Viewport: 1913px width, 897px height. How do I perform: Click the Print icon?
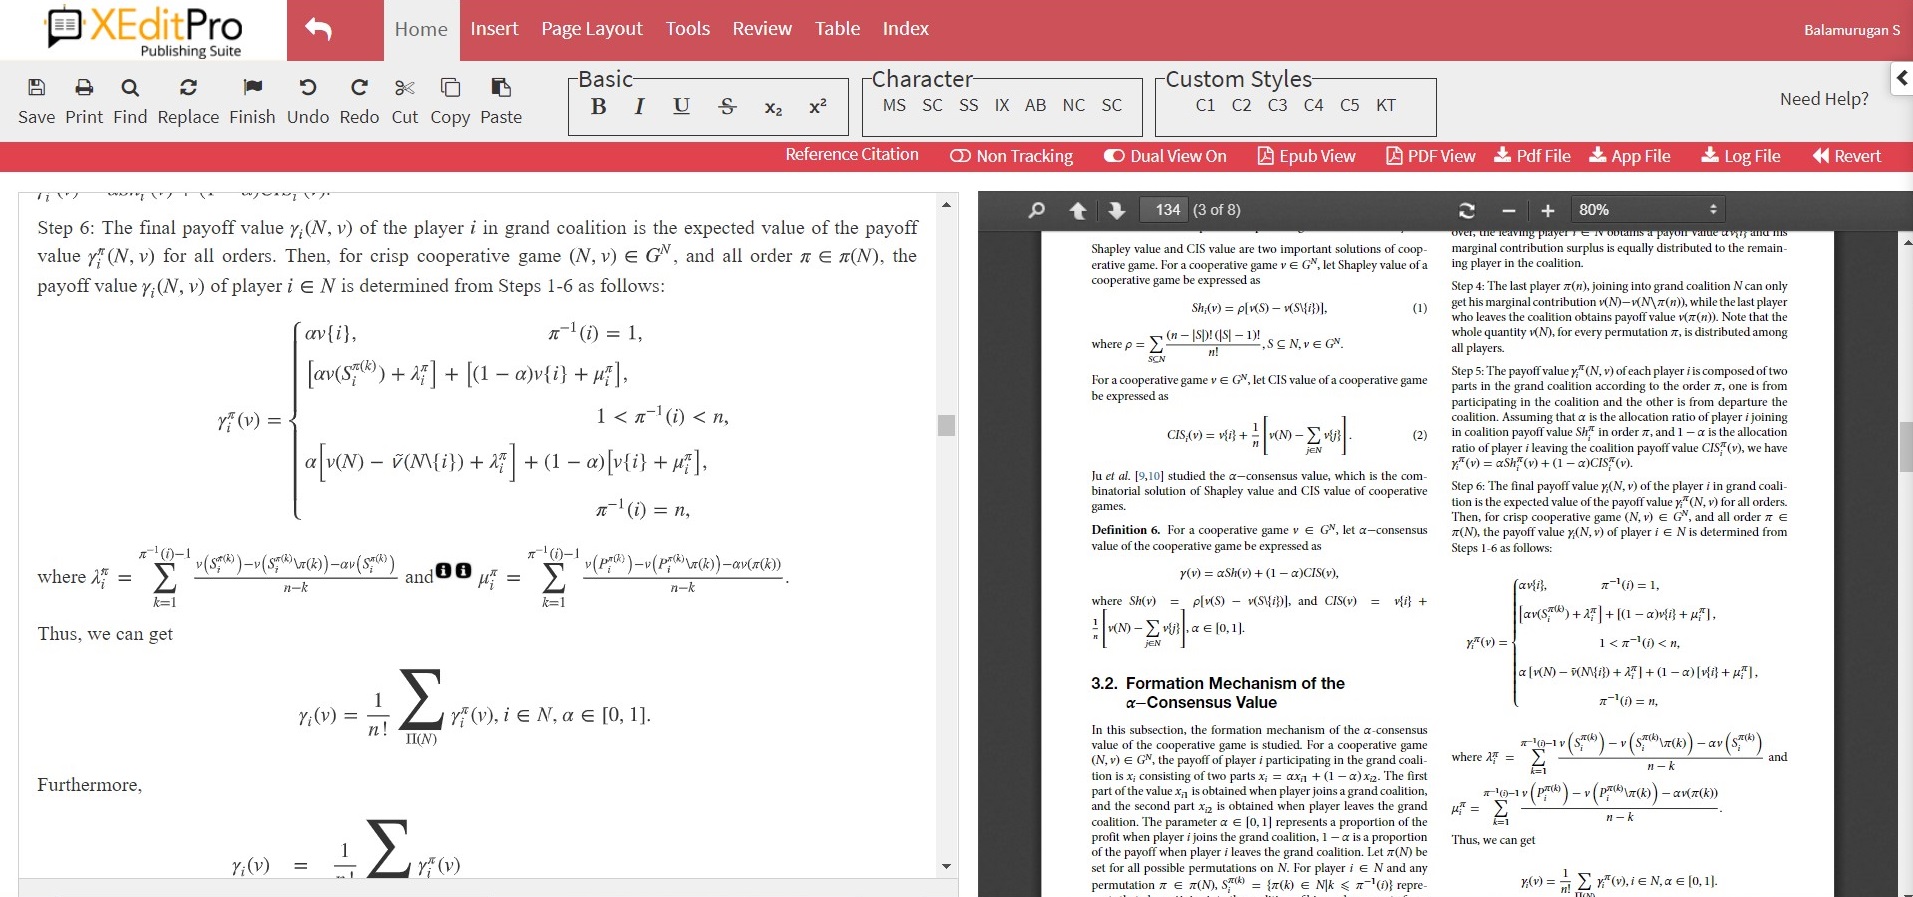click(x=84, y=88)
